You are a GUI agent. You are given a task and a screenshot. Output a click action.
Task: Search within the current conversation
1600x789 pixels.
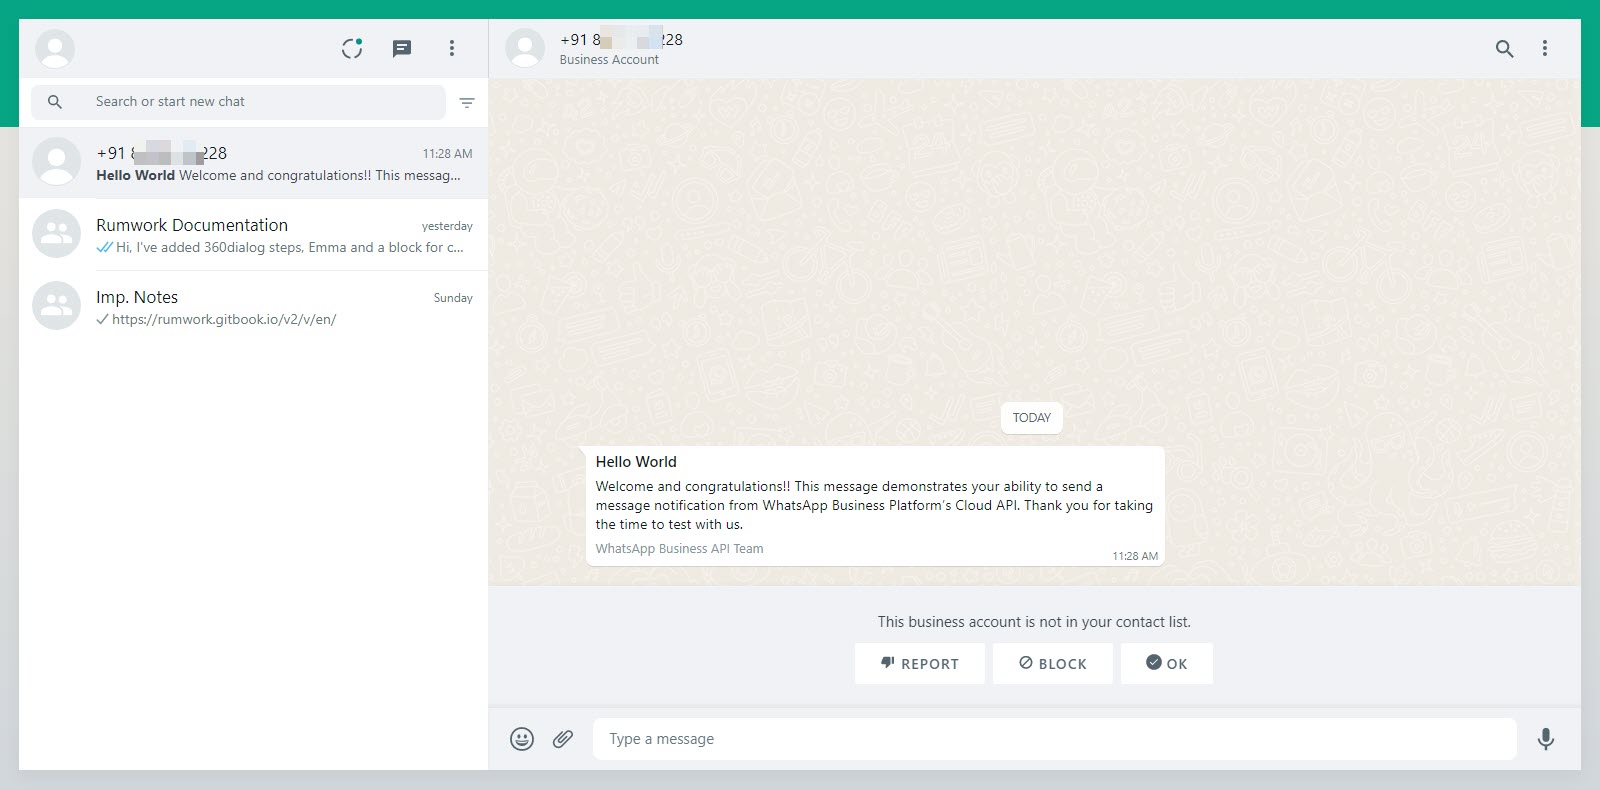pos(1504,48)
